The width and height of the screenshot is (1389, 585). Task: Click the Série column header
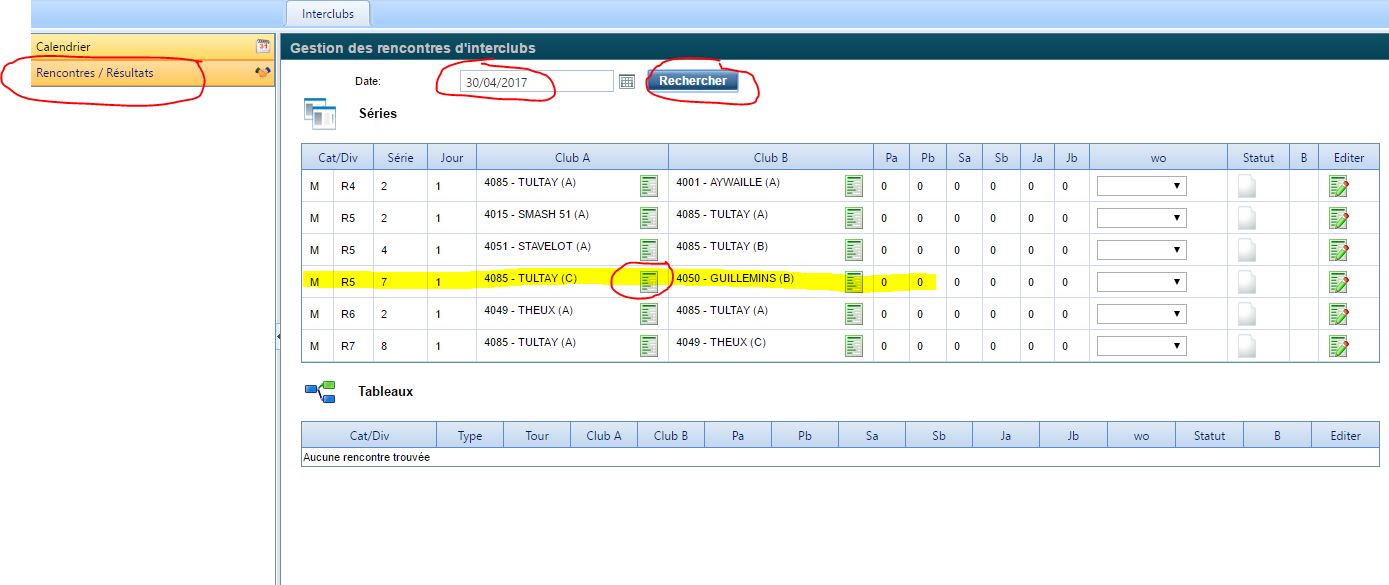tap(400, 157)
